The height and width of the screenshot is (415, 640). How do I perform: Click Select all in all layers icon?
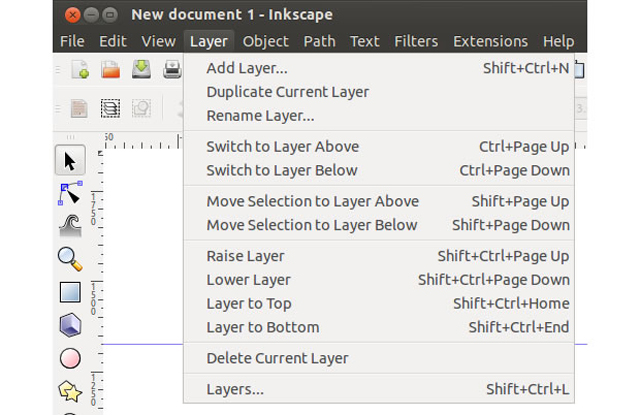(x=110, y=107)
